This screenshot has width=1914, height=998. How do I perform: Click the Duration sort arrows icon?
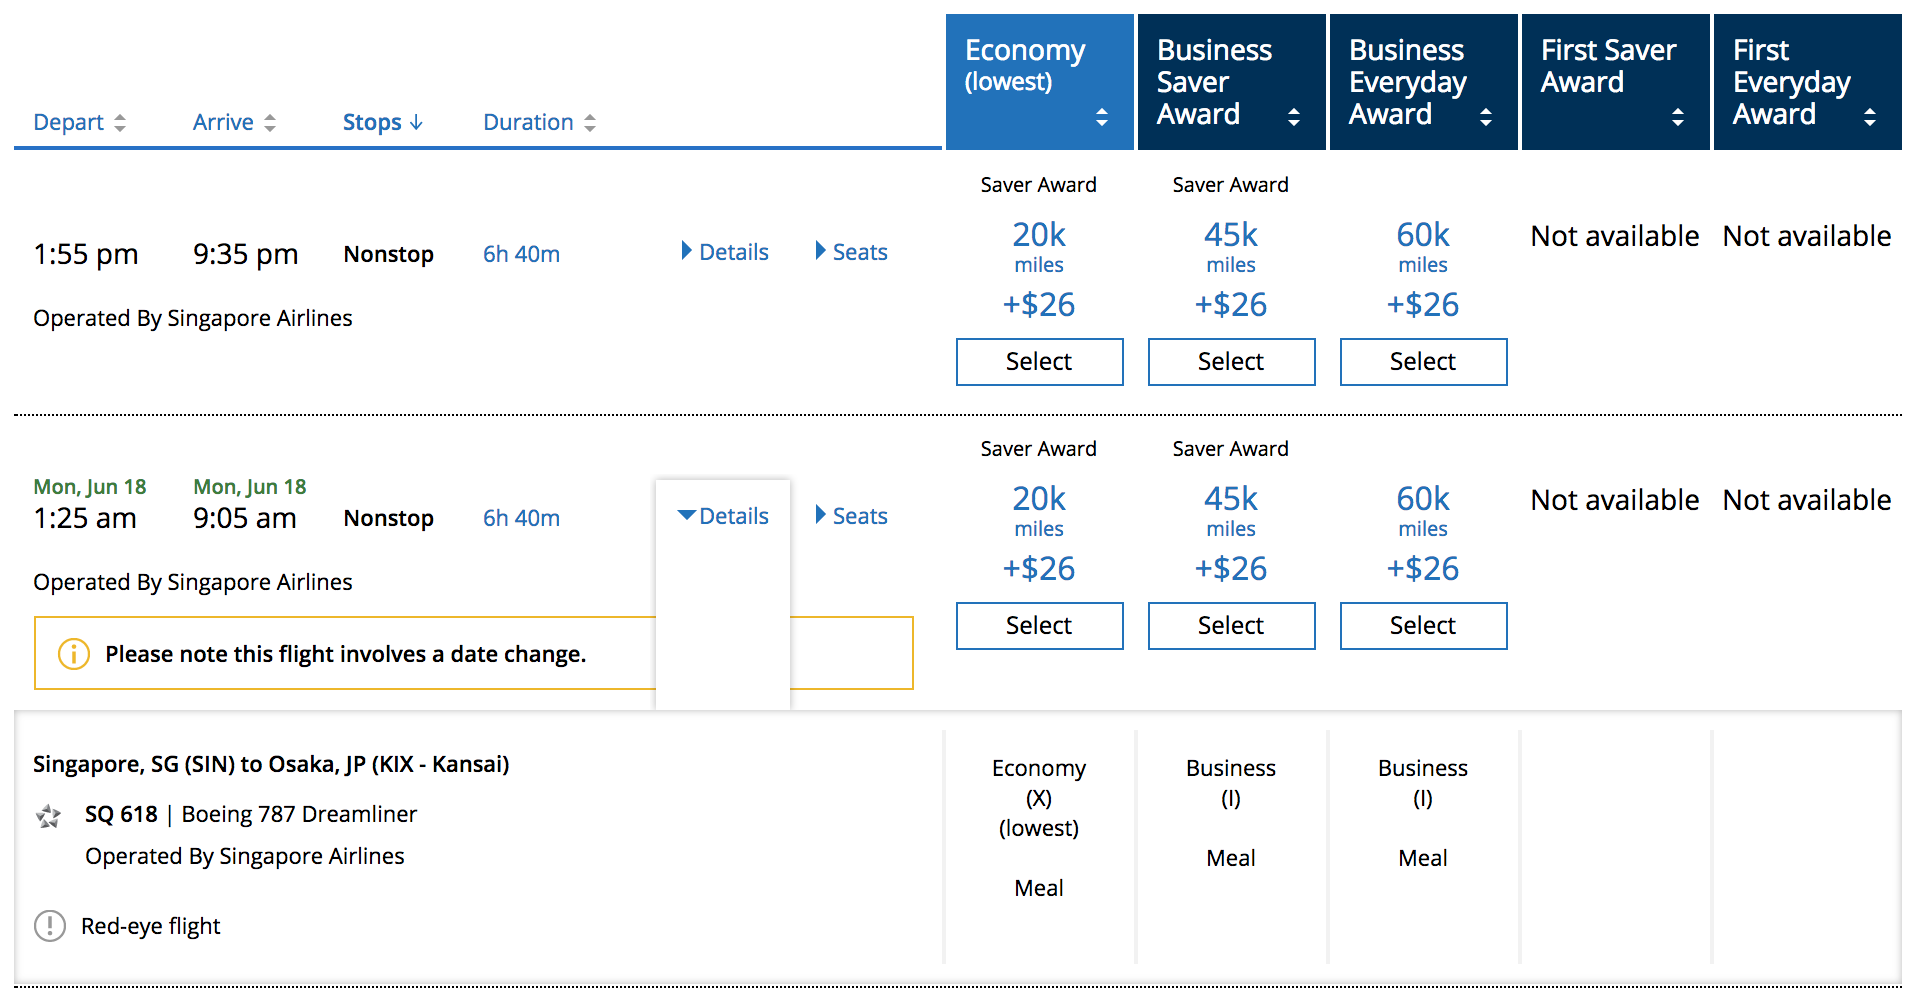590,123
